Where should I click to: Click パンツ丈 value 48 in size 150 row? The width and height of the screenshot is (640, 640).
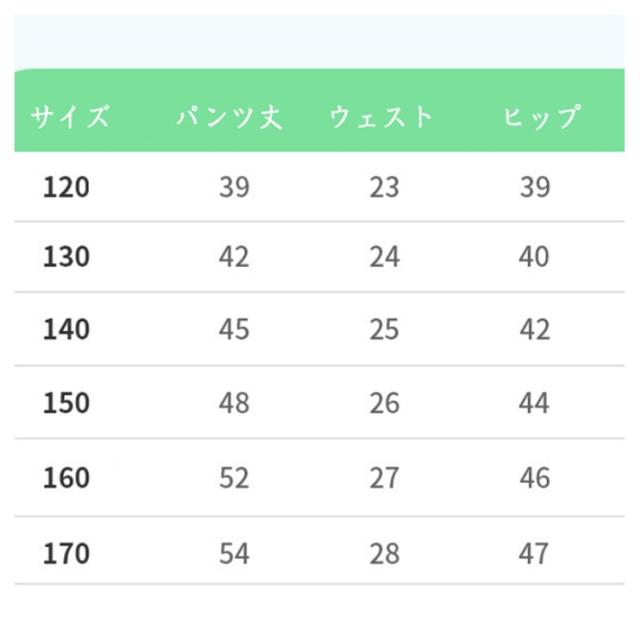click(234, 403)
